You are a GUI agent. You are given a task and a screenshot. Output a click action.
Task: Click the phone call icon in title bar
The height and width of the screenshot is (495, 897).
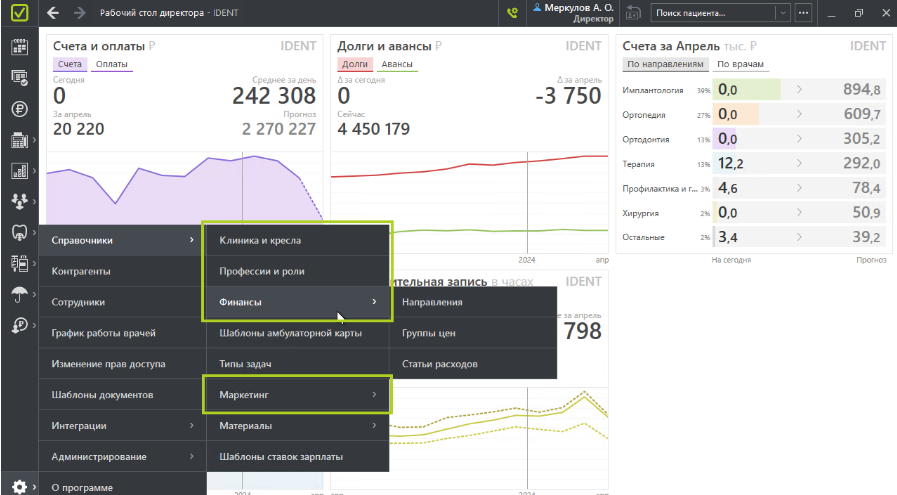513,13
